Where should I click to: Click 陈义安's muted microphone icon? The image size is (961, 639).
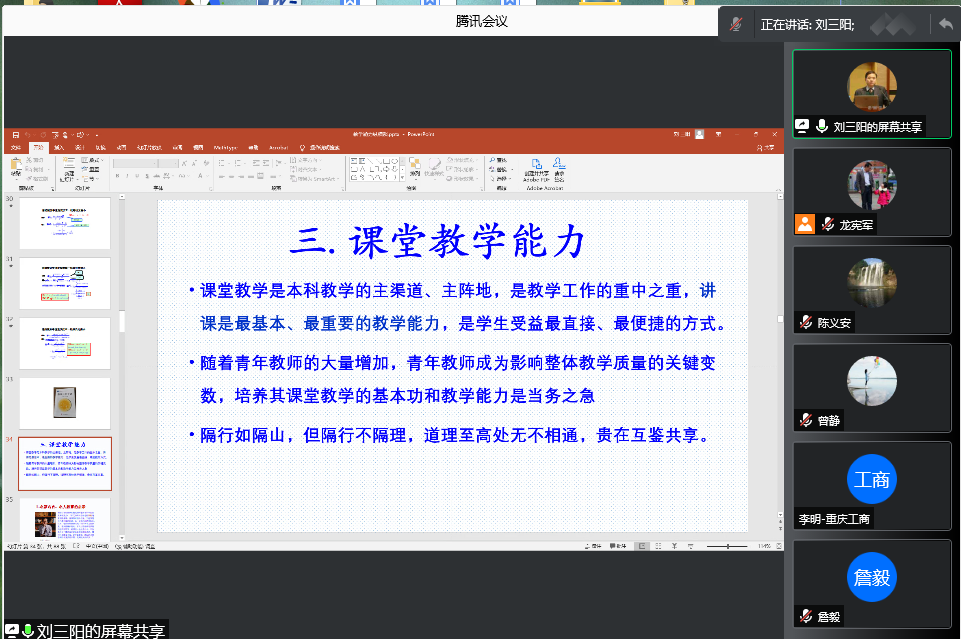pyautogui.click(x=805, y=322)
